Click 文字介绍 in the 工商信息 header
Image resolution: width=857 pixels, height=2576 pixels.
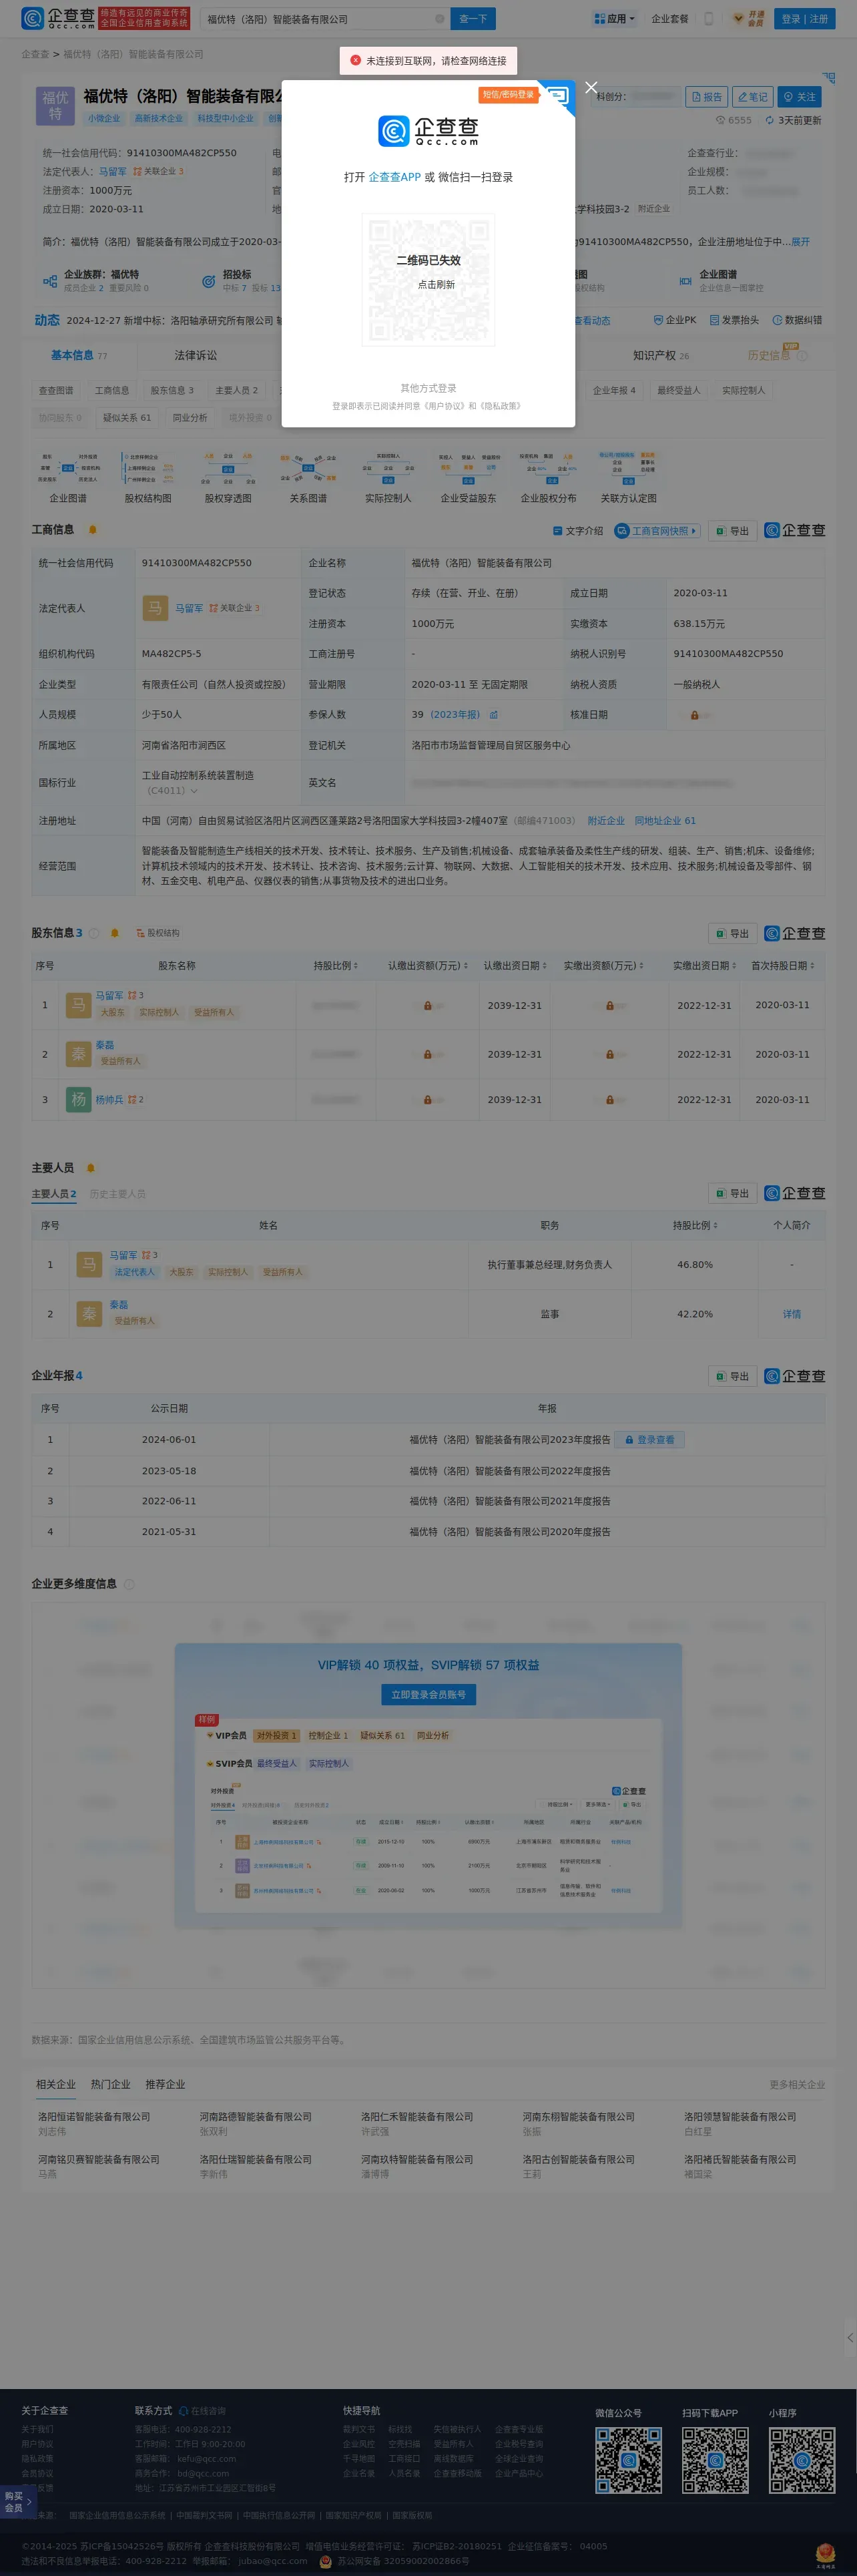click(x=578, y=531)
